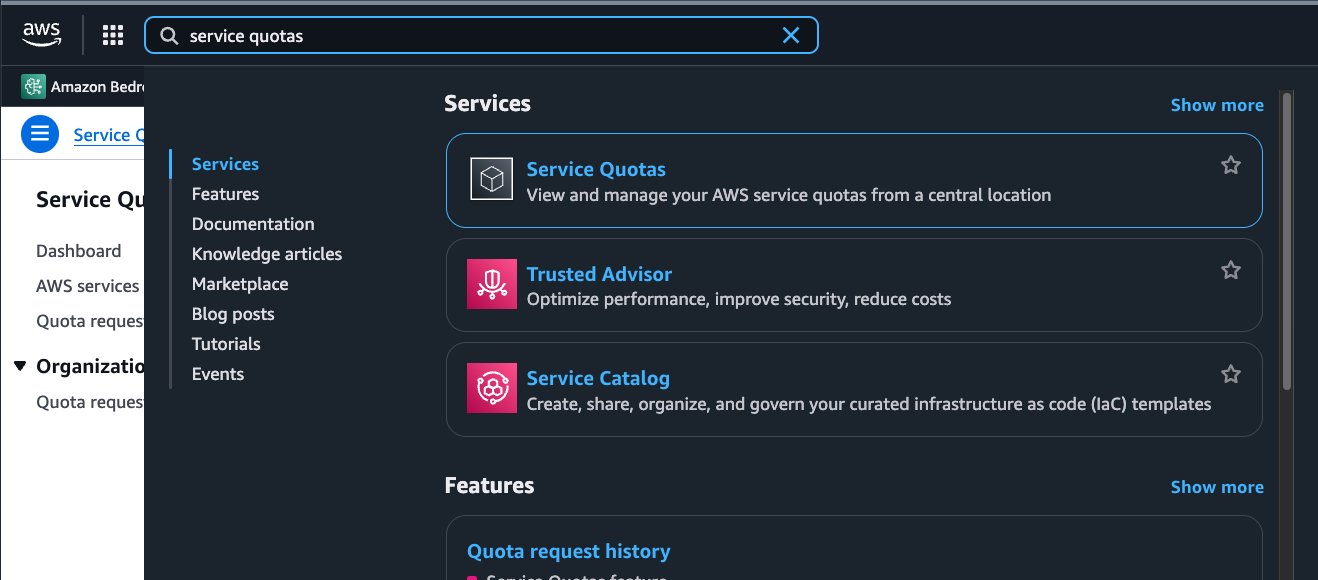Click the Service Catalog service icon
This screenshot has height=580, width=1318.
pyautogui.click(x=491, y=389)
